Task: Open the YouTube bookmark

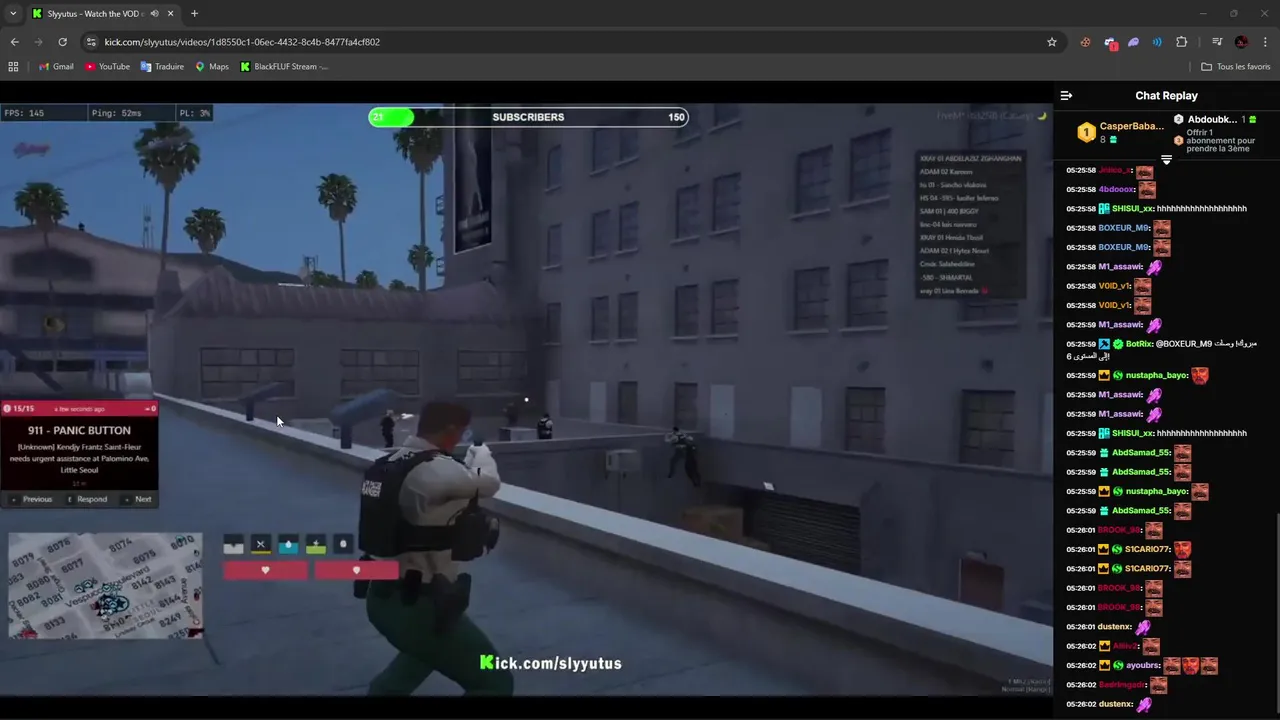Action: [107, 66]
